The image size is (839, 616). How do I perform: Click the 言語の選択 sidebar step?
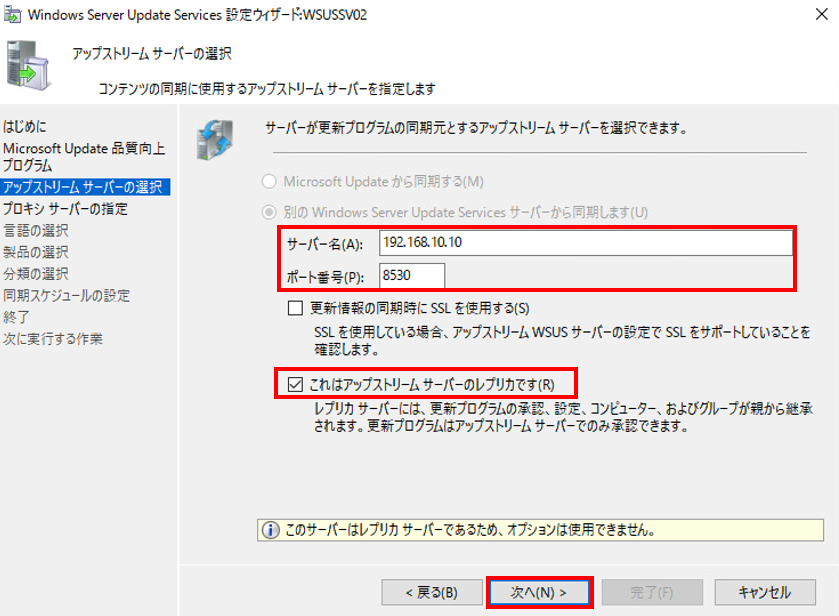click(36, 231)
